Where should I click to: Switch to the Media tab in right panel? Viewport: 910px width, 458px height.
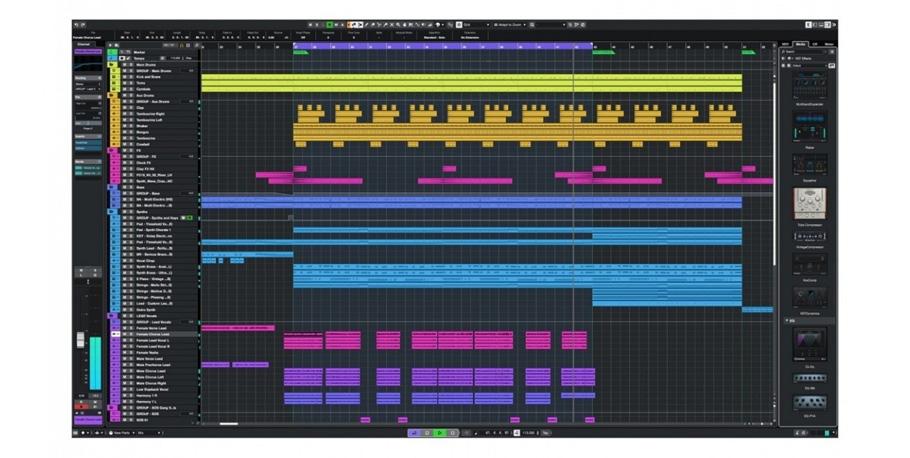point(800,44)
